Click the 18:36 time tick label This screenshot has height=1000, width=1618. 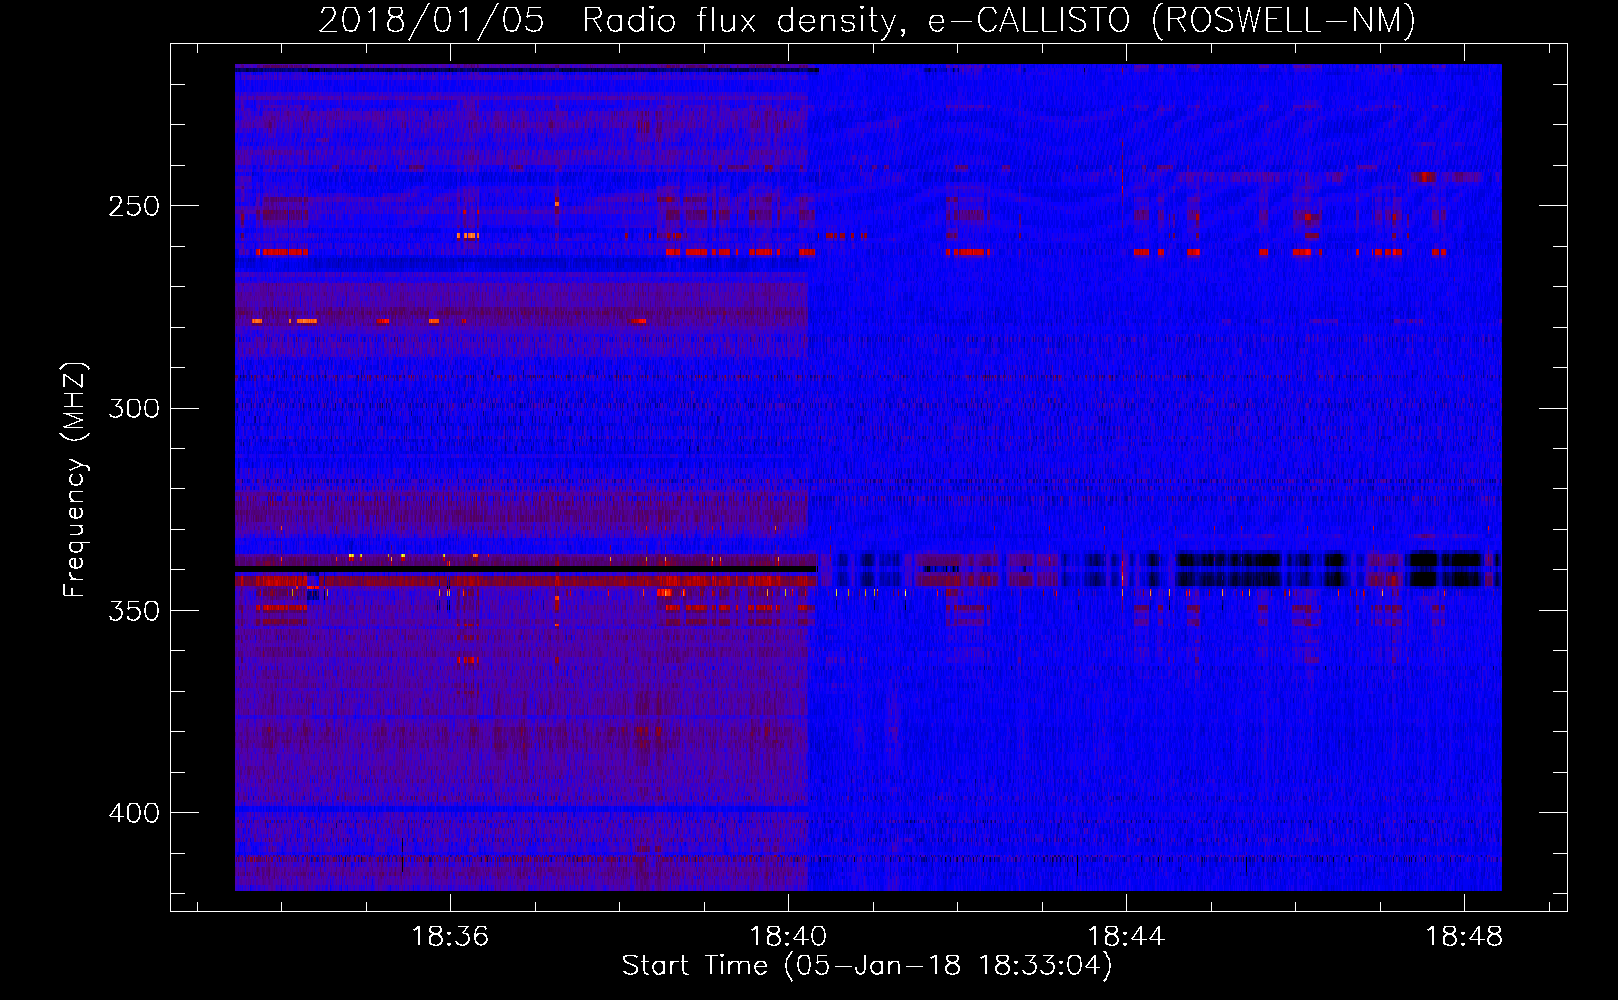(x=450, y=937)
